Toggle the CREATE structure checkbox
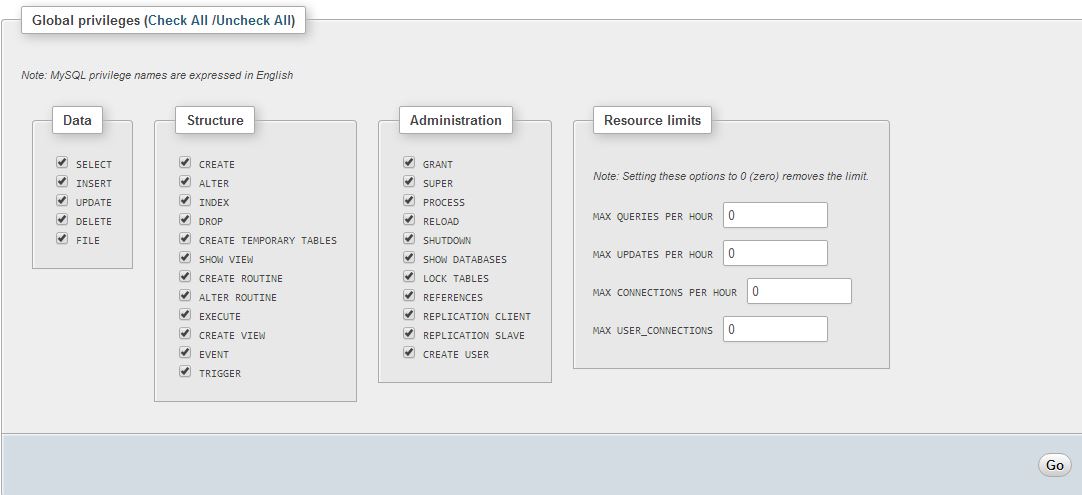Screen dimensions: 1082x495 tap(185, 163)
